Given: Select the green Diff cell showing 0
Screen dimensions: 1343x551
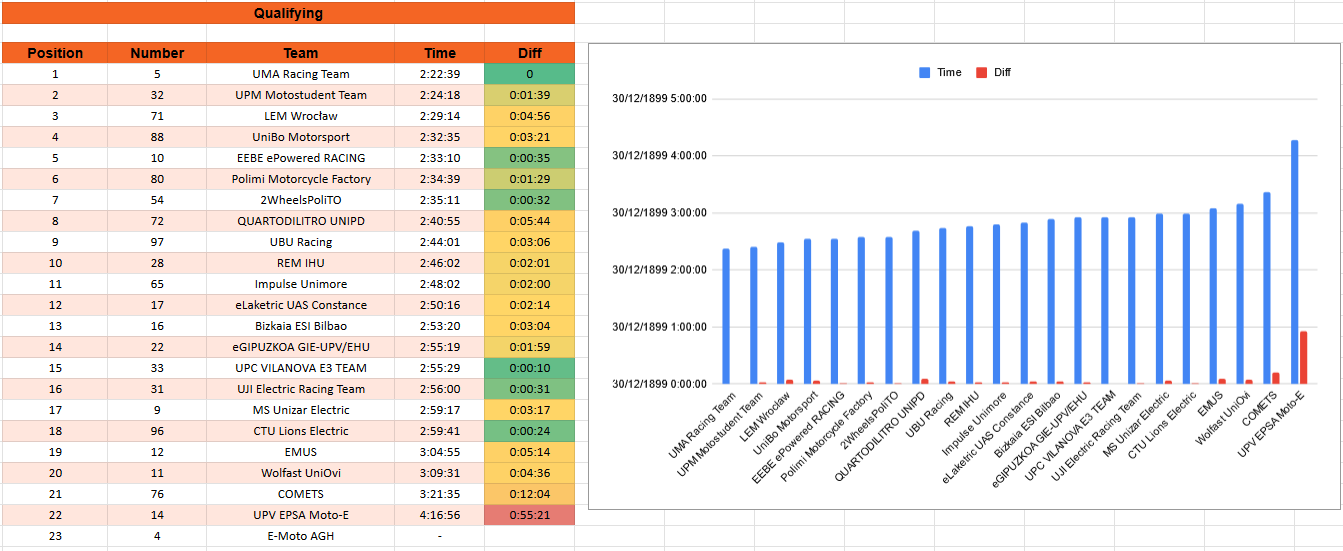Looking at the screenshot, I should [530, 74].
